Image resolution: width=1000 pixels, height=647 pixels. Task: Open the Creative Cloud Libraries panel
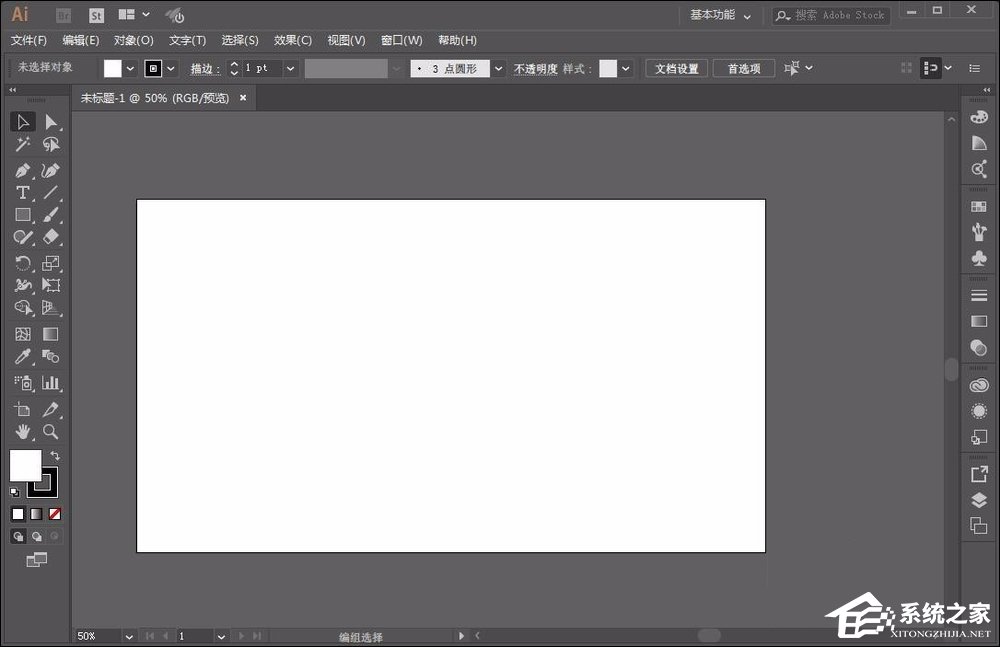[x=979, y=386]
